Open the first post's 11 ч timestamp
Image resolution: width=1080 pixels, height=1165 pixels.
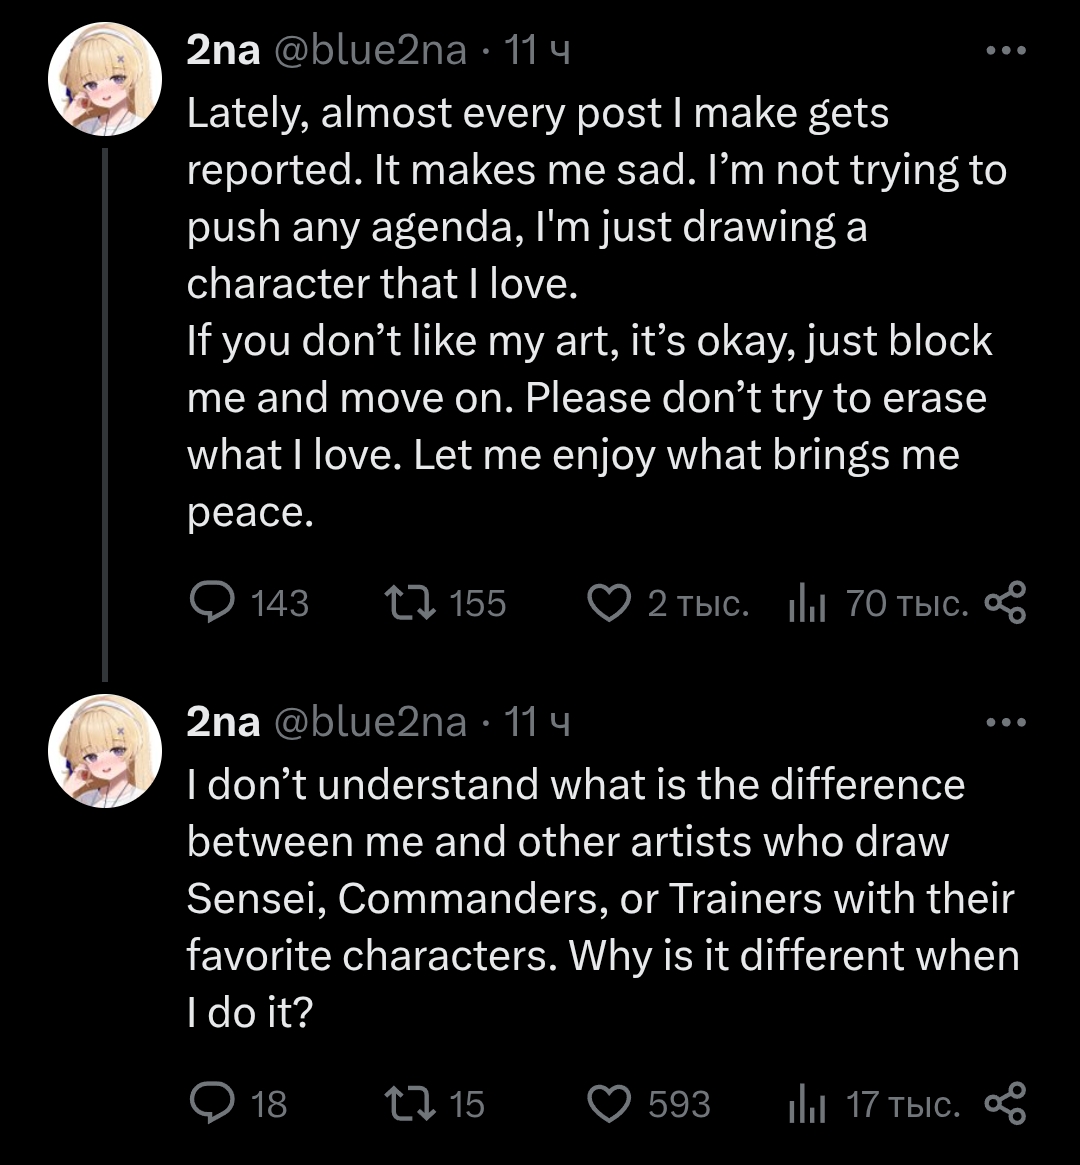537,50
